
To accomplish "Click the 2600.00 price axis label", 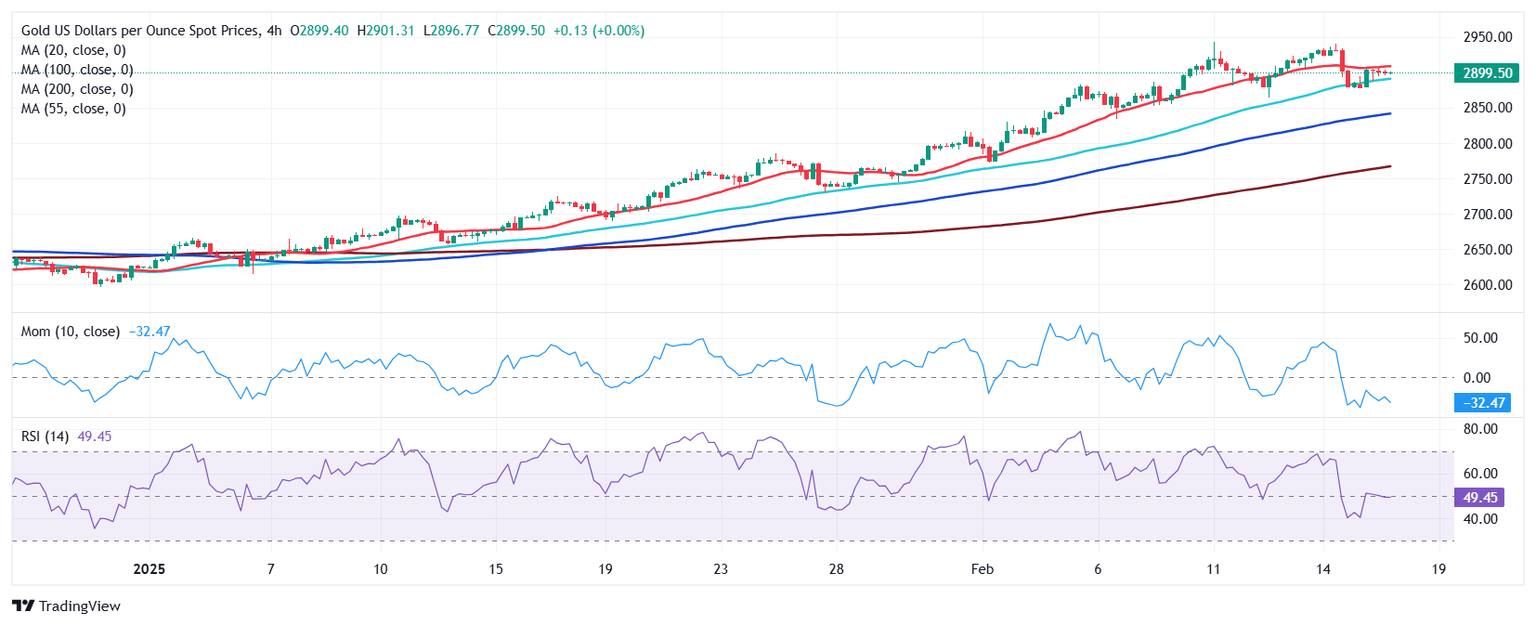I will [x=1484, y=285].
